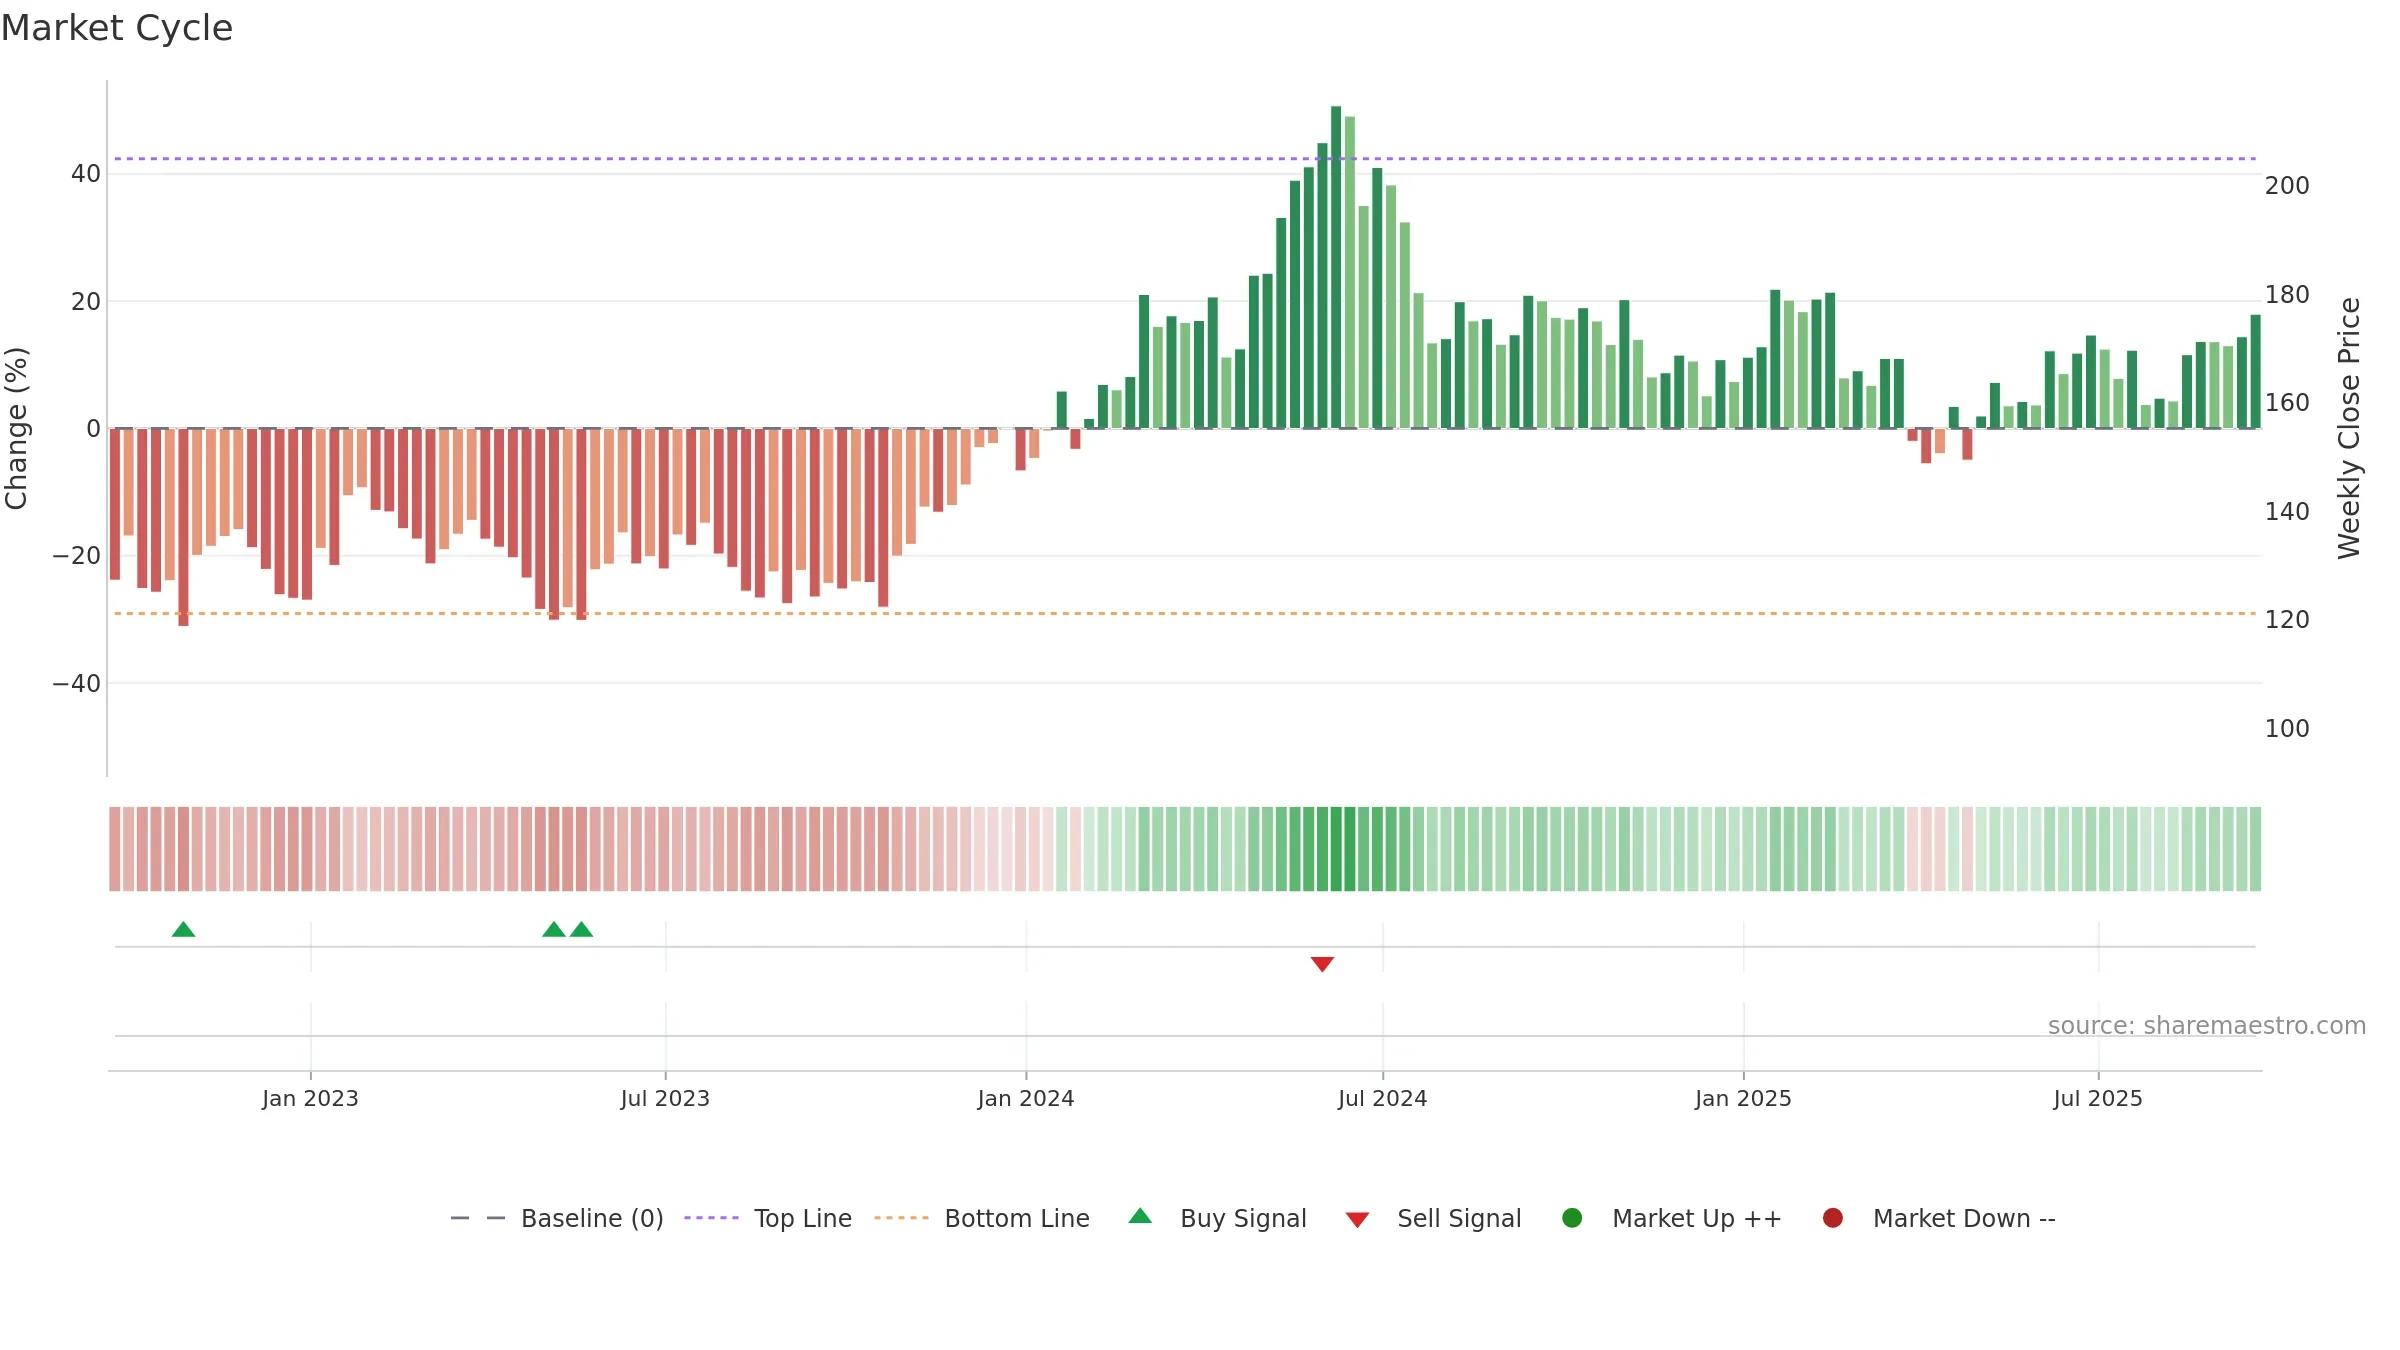
Task: Click the gray dashed Baseline sample in legend
Action: pyautogui.click(x=478, y=1218)
